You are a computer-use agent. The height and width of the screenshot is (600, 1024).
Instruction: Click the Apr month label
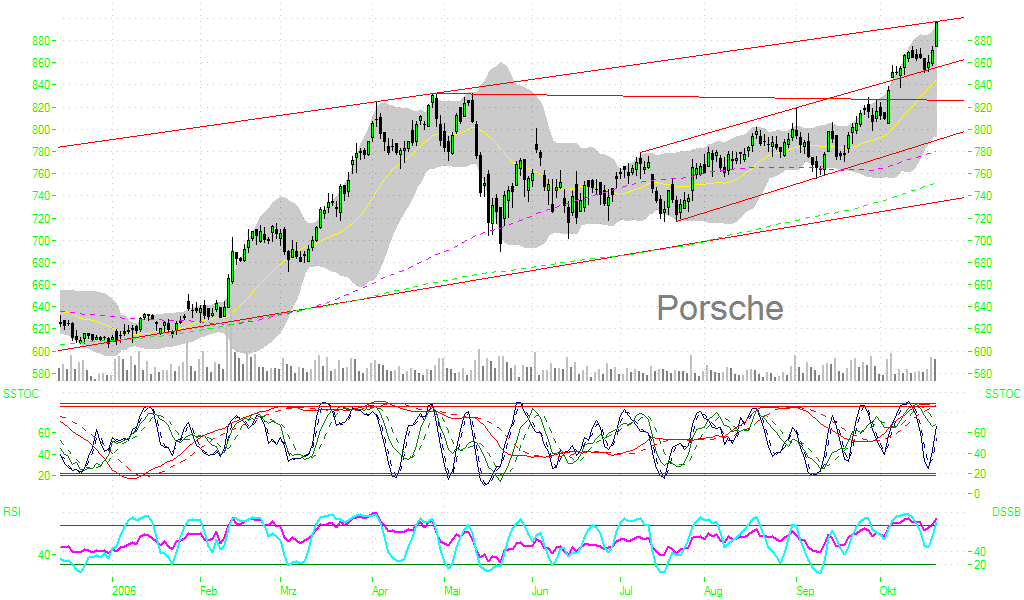380,591
